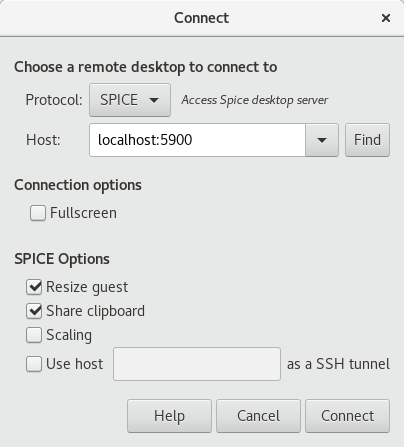This screenshot has width=404, height=447.
Task: Uncheck the Resize guest option
Action: pos(34,287)
